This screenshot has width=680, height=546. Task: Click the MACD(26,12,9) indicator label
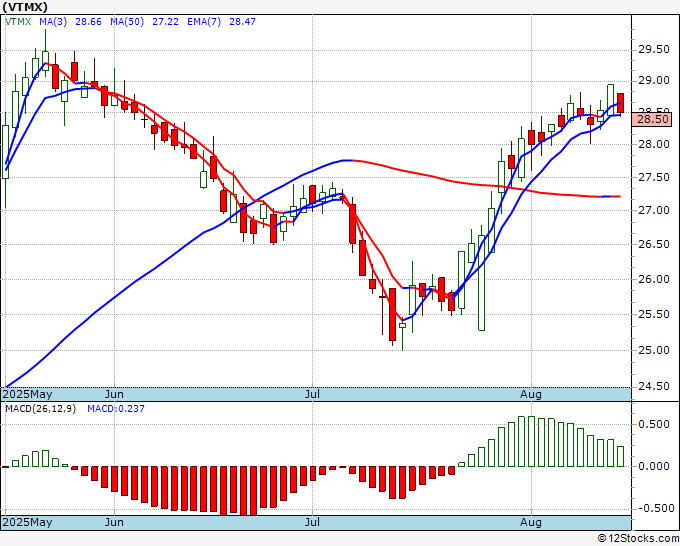[40, 409]
